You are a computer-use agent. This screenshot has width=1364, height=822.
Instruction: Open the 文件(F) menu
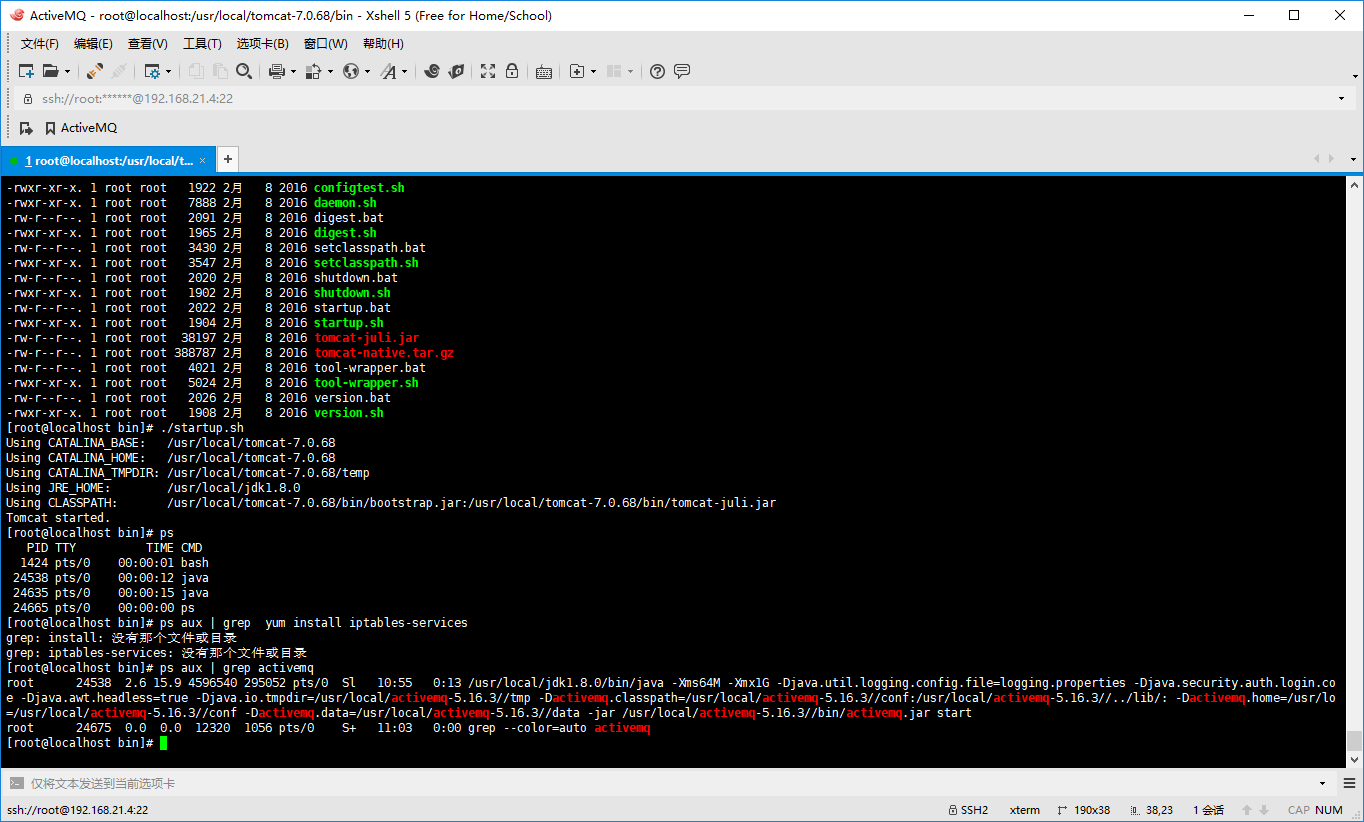[40, 44]
